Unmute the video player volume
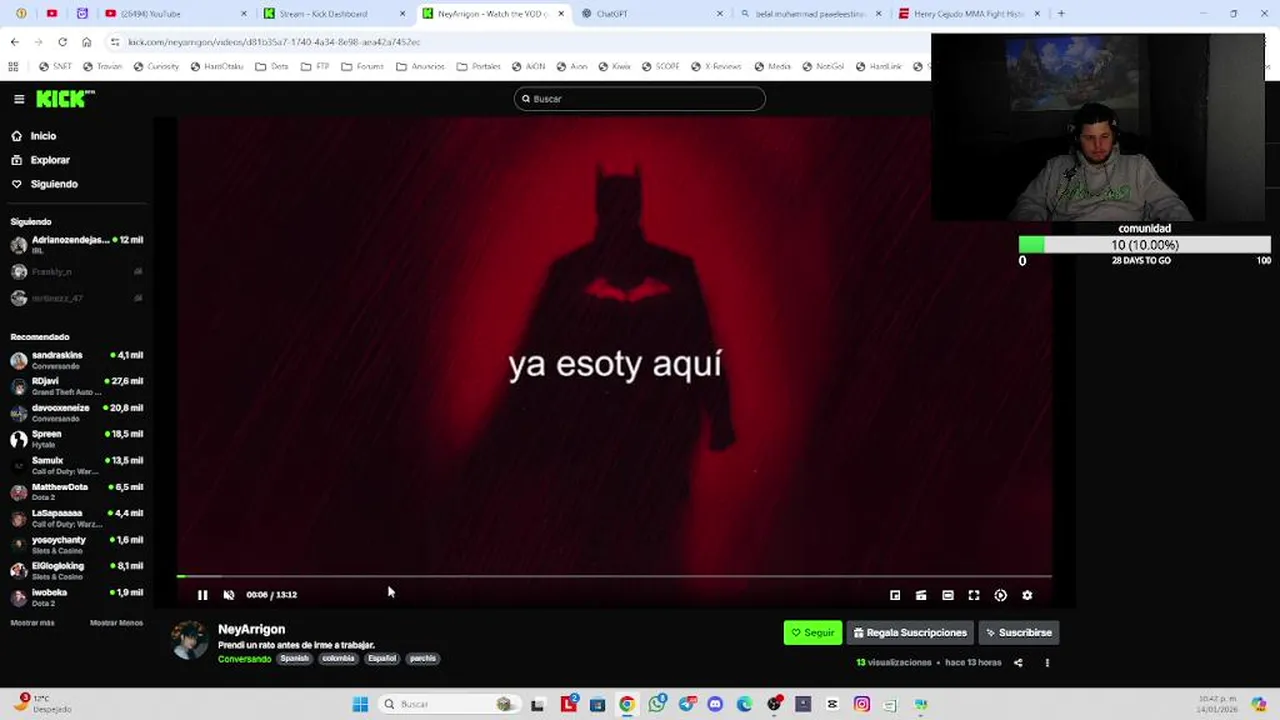1280x720 pixels. 229,595
